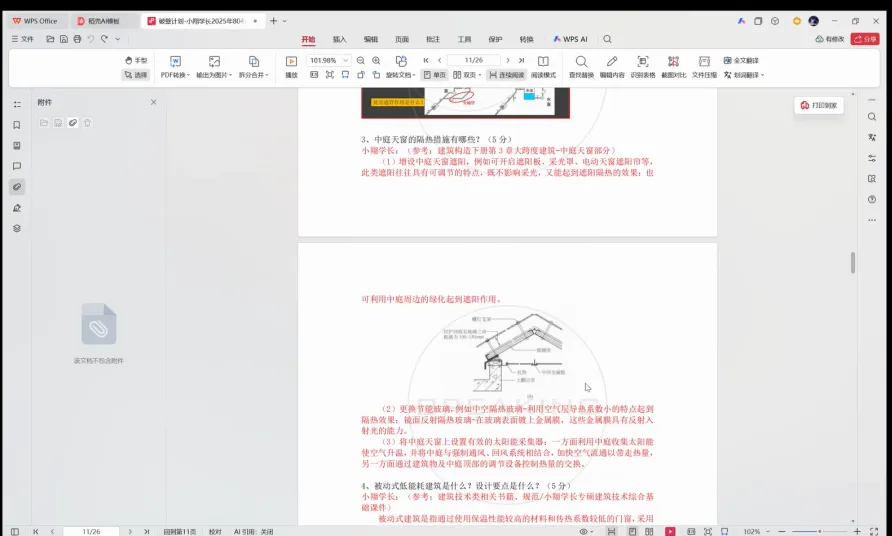Viewport: 892px width, 536px height.
Task: Close the 附件 attachments panel
Action: click(x=154, y=102)
